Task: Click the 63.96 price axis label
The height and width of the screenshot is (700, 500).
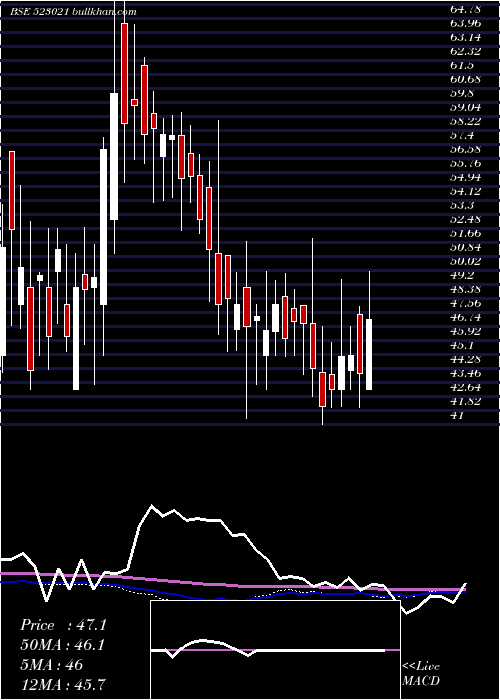Action: (x=464, y=23)
